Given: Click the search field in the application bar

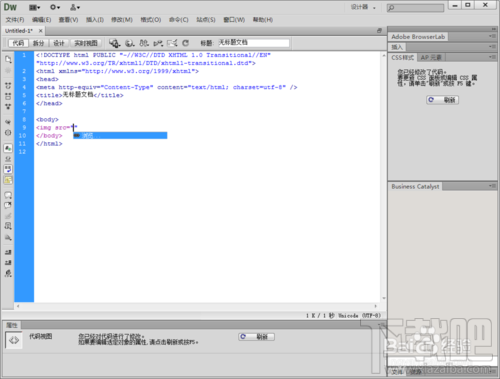Looking at the screenshot, I should [x=415, y=8].
